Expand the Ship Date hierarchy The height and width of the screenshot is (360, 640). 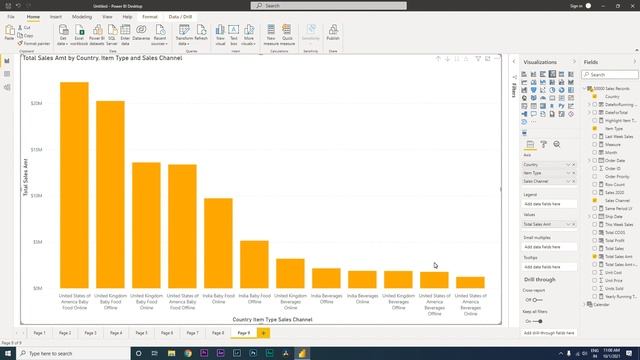coord(589,216)
